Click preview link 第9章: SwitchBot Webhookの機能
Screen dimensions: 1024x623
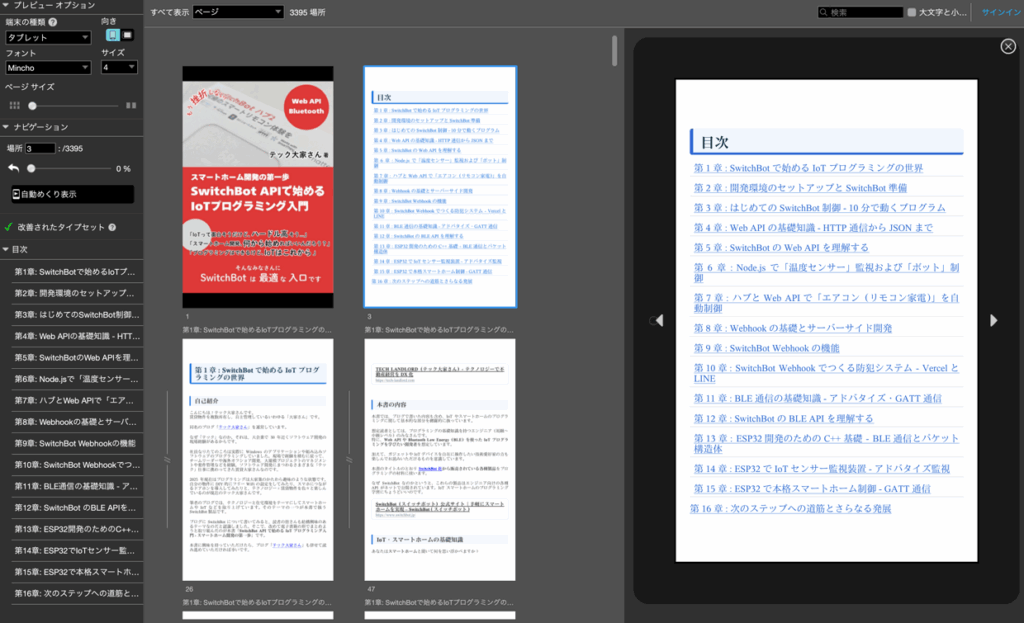pos(766,349)
